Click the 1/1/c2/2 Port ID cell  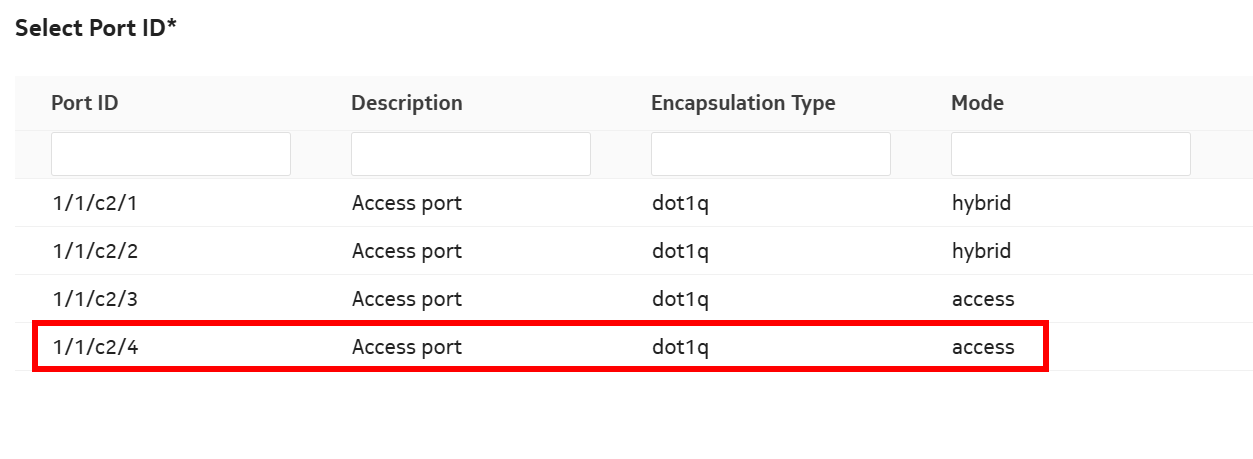point(95,251)
